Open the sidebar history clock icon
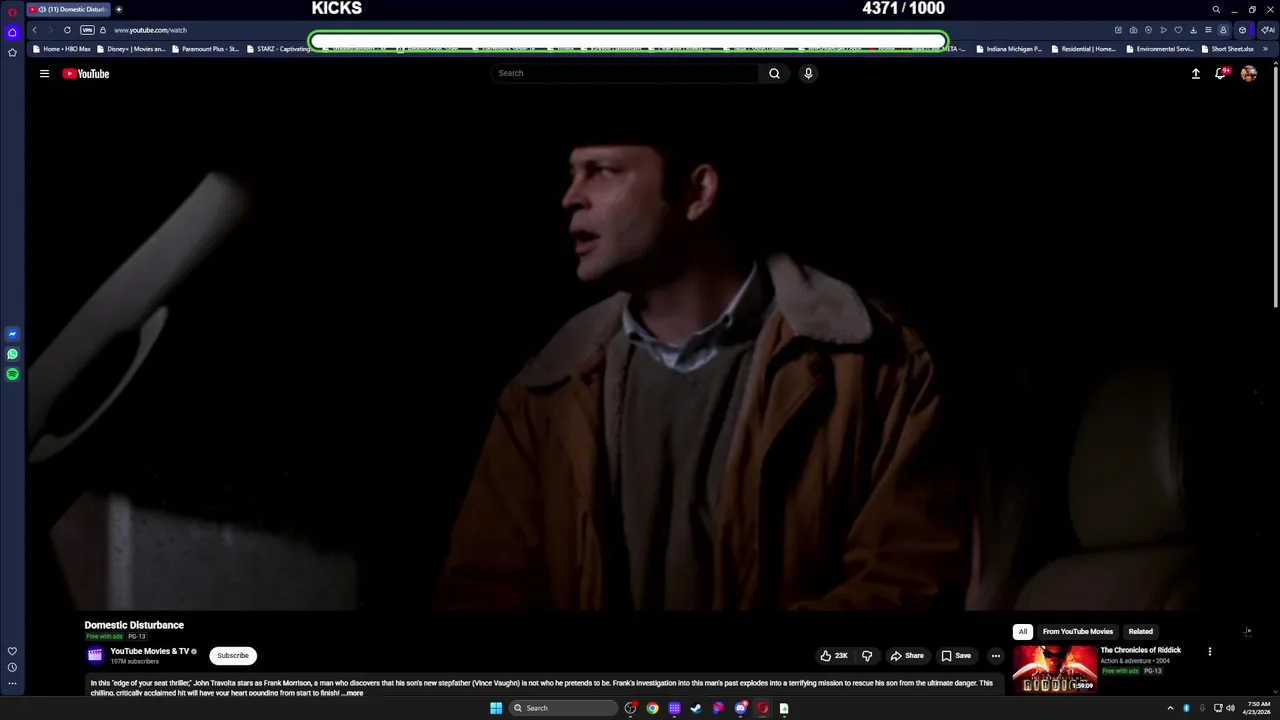Image resolution: width=1280 pixels, height=720 pixels. coord(12,667)
